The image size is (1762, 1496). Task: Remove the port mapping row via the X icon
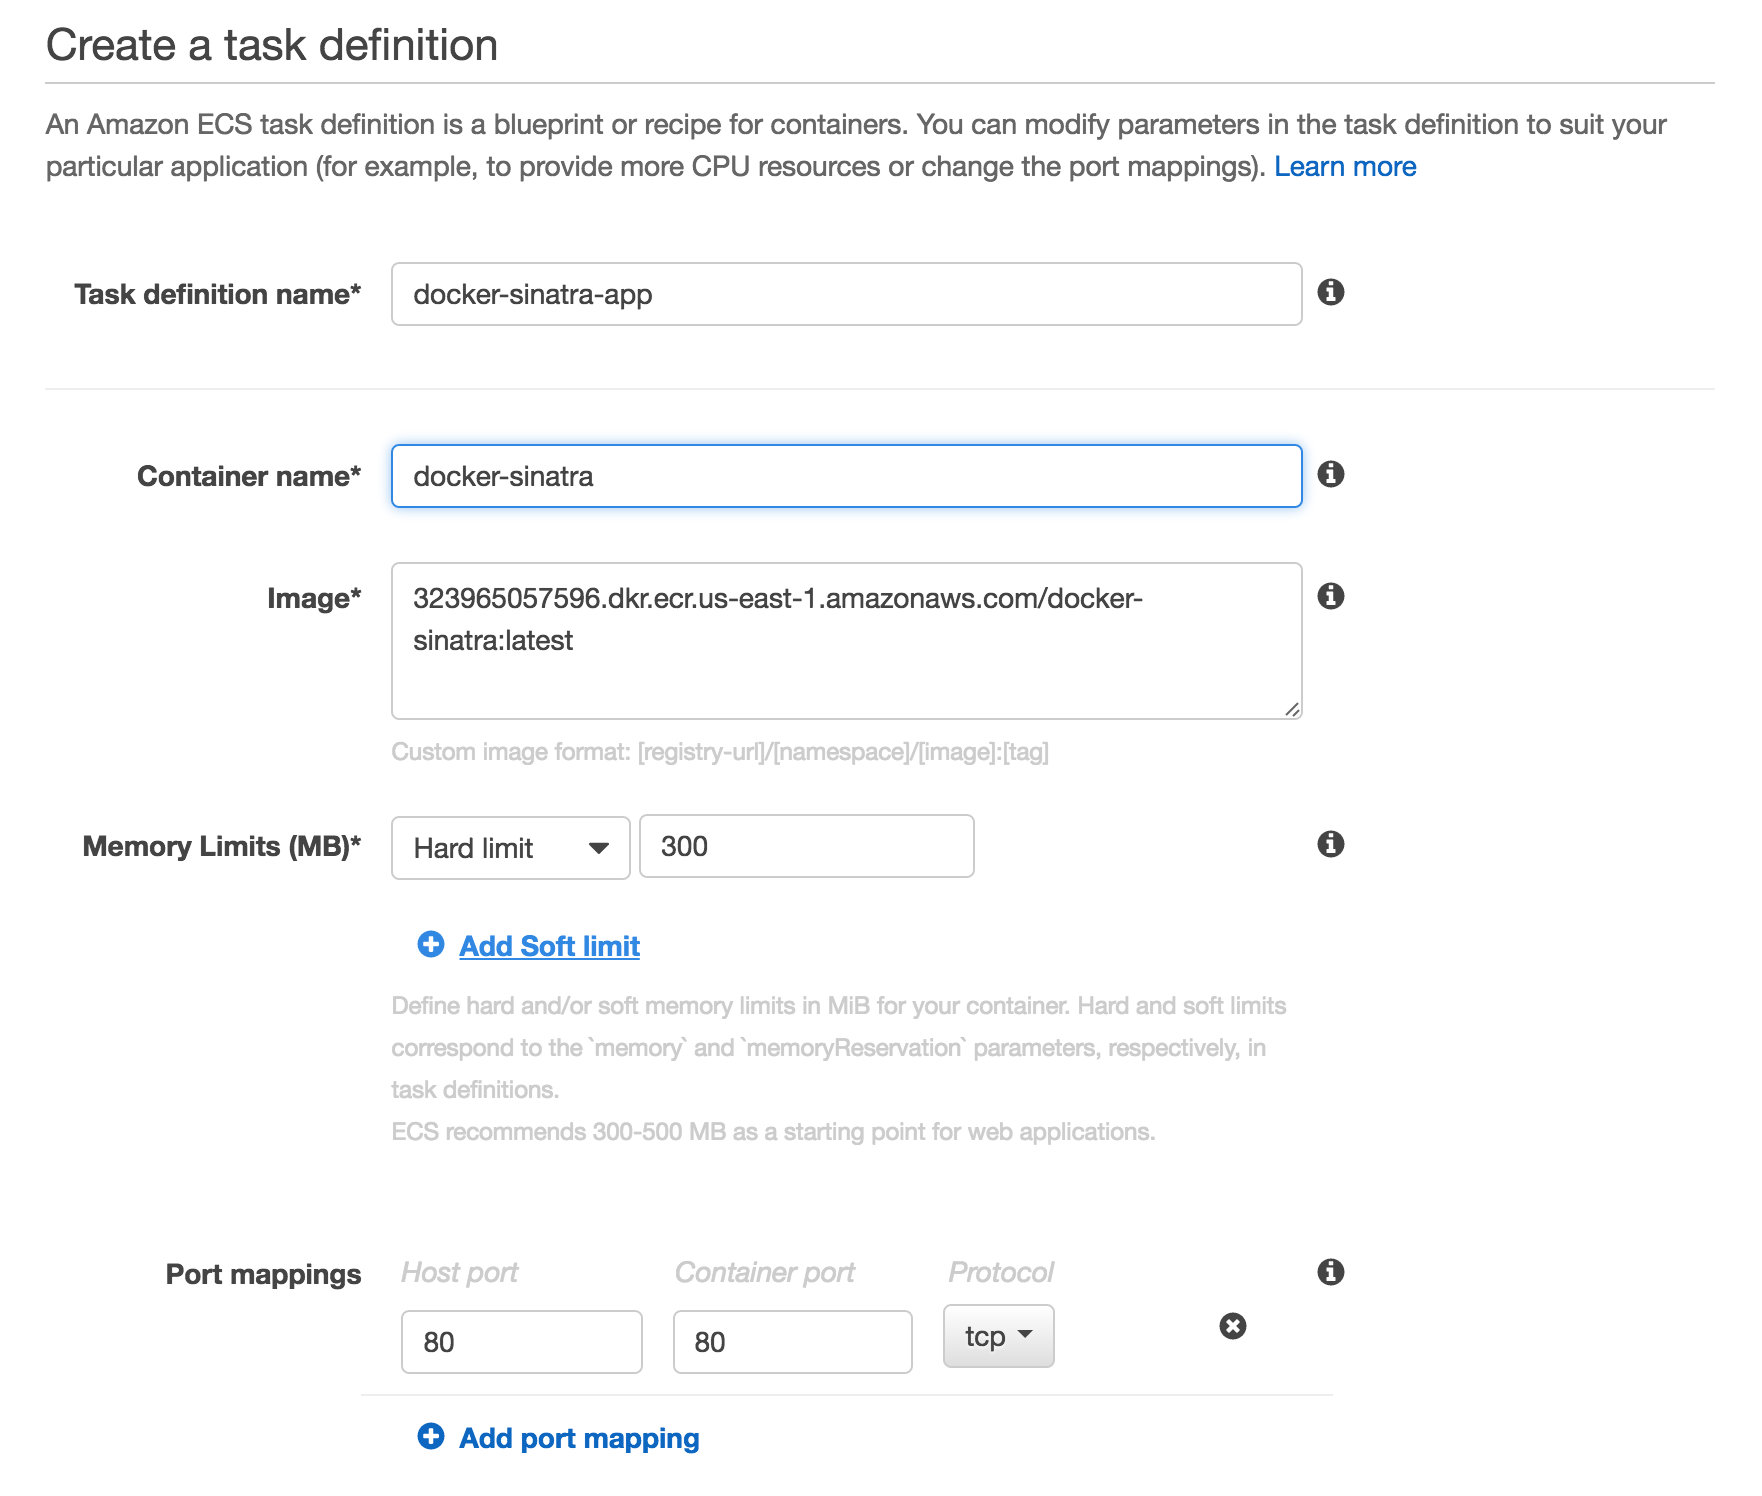tap(1234, 1327)
